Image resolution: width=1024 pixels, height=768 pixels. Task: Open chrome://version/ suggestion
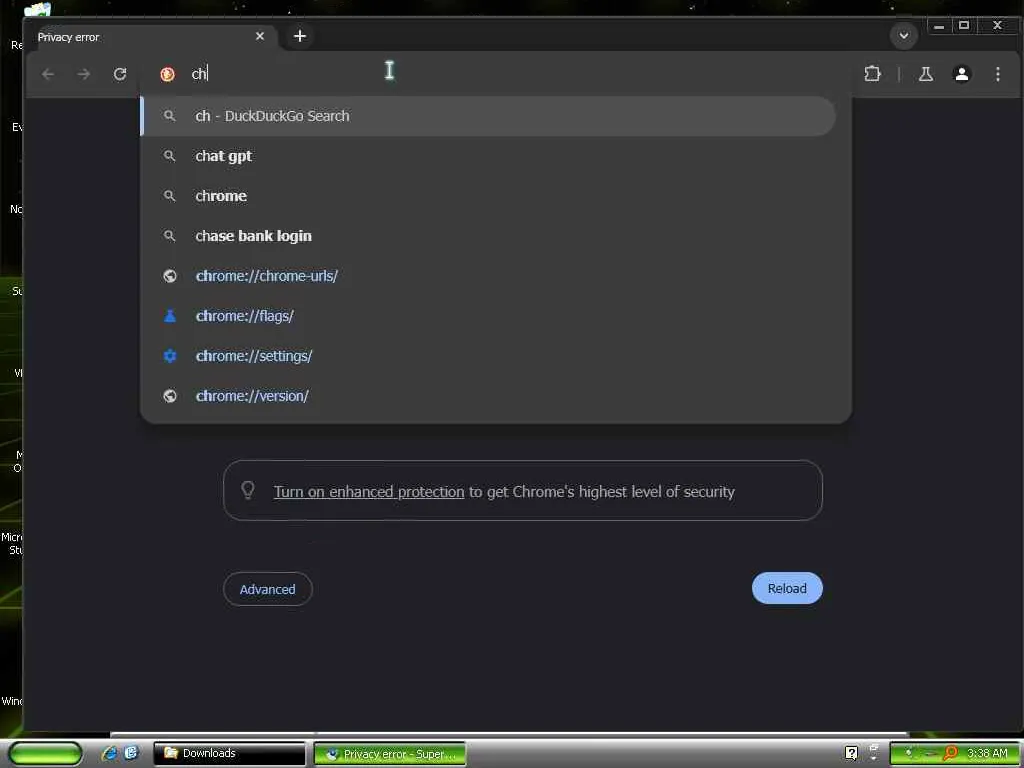click(x=488, y=396)
